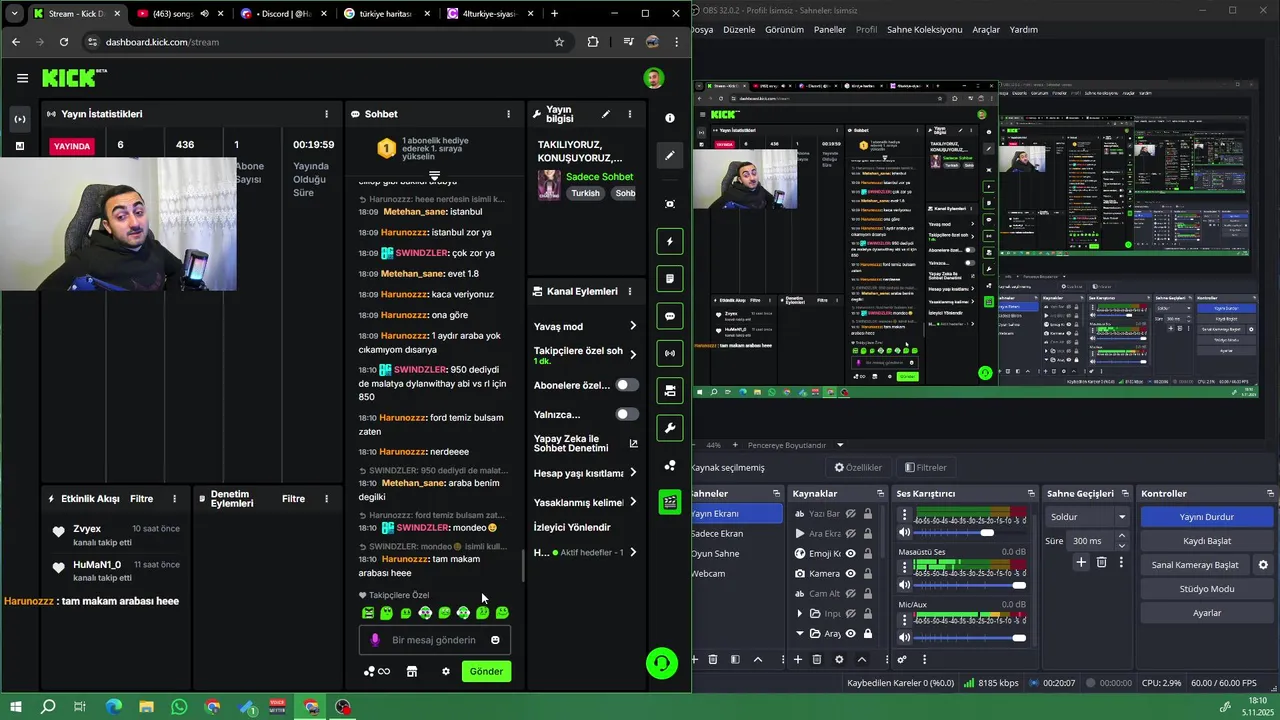Click Kaydı Başlat in OBS
Screen dimensions: 1280x720
1206,541
